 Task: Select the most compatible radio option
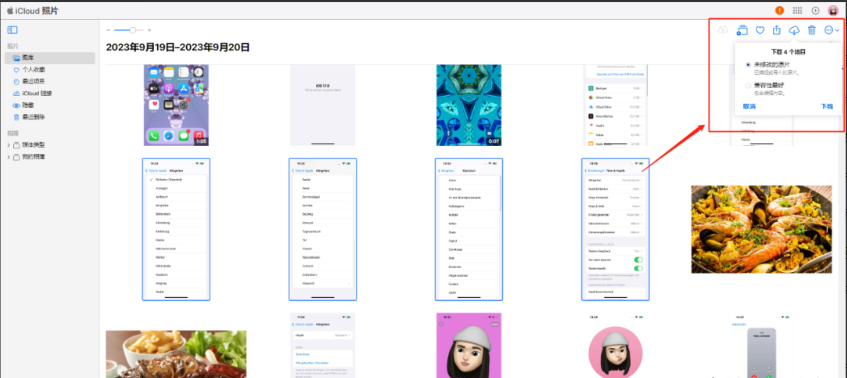[x=748, y=85]
